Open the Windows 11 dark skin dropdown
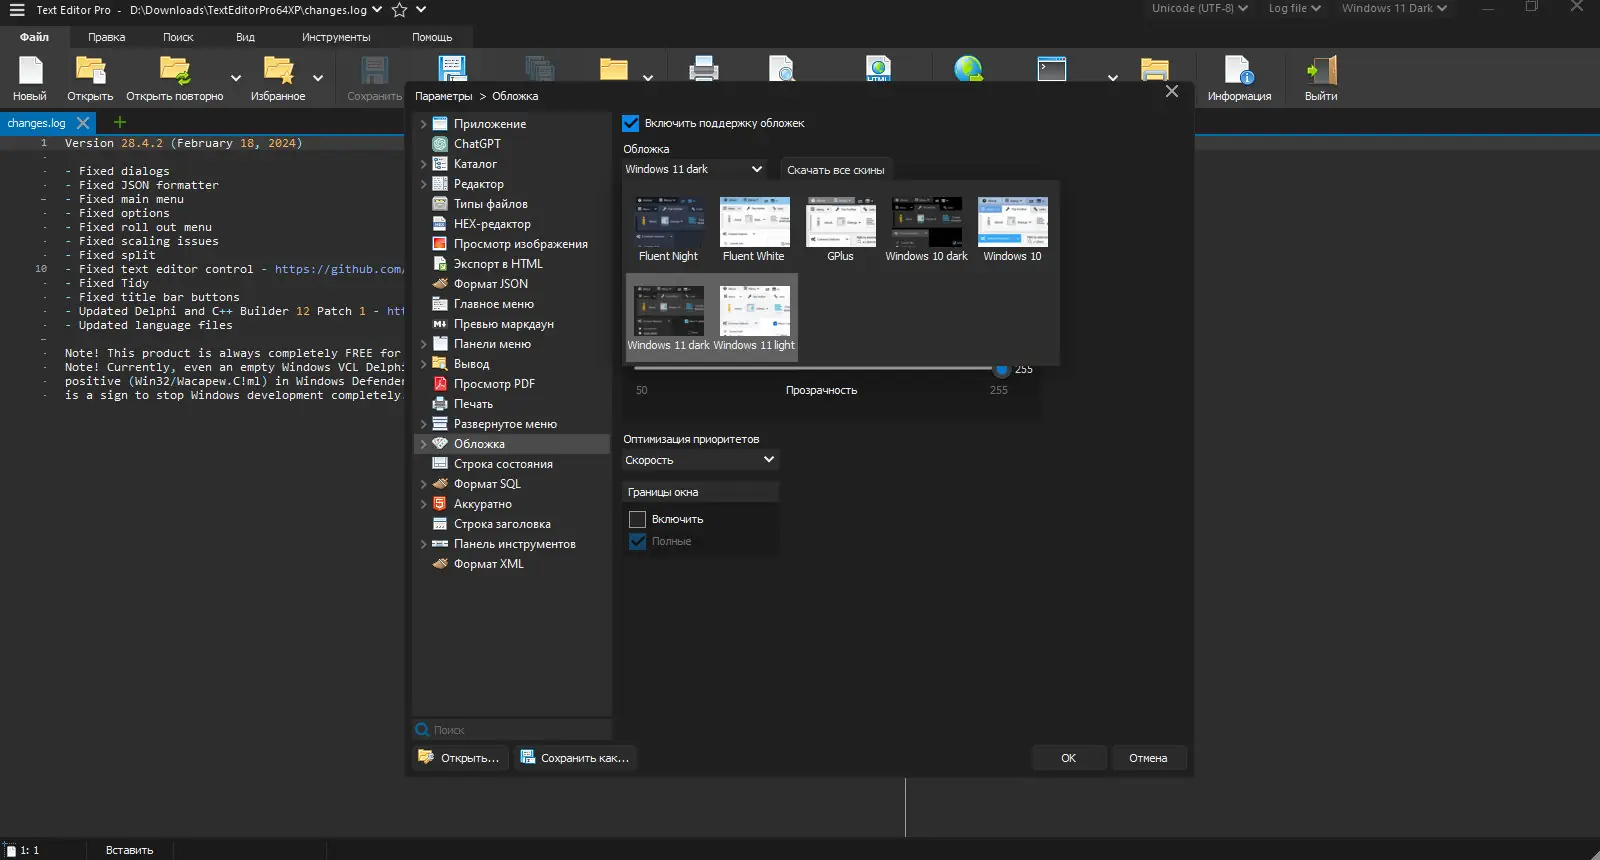Image resolution: width=1600 pixels, height=860 pixels. (x=695, y=170)
